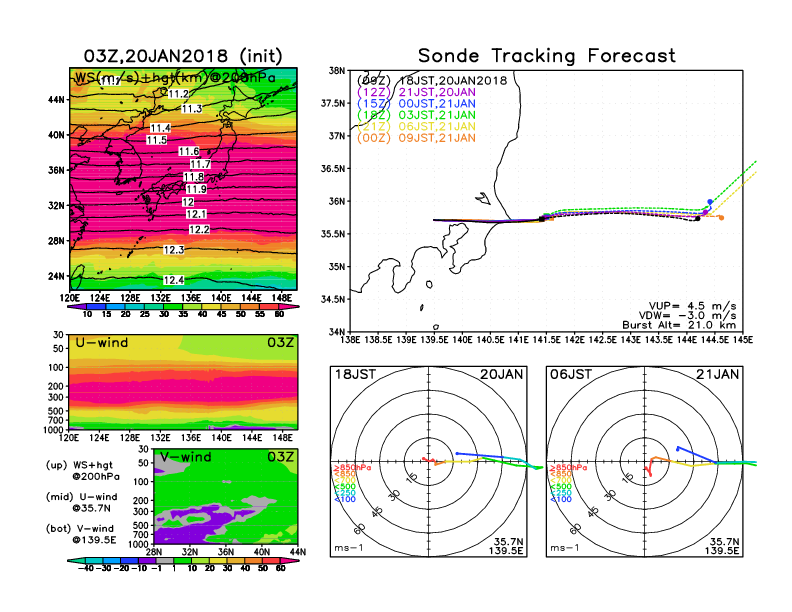Image resolution: width=792 pixels, height=612 pixels.
Task: Click the "06JST" label on the right hodograph
Action: (x=571, y=374)
